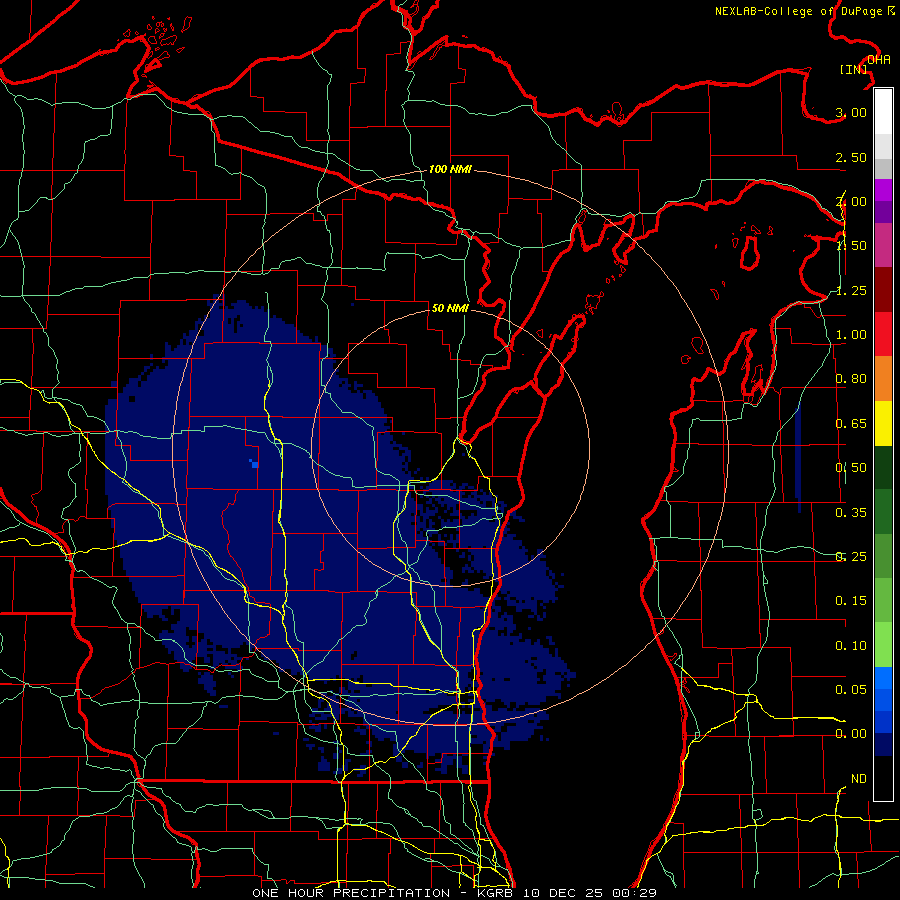Select the lightest green swatch in the color scale
Image resolution: width=900 pixels, height=900 pixels.
click(x=883, y=645)
